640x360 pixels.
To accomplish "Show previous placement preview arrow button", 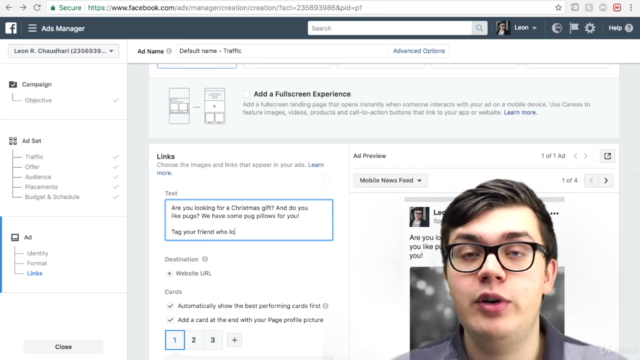I will [591, 180].
